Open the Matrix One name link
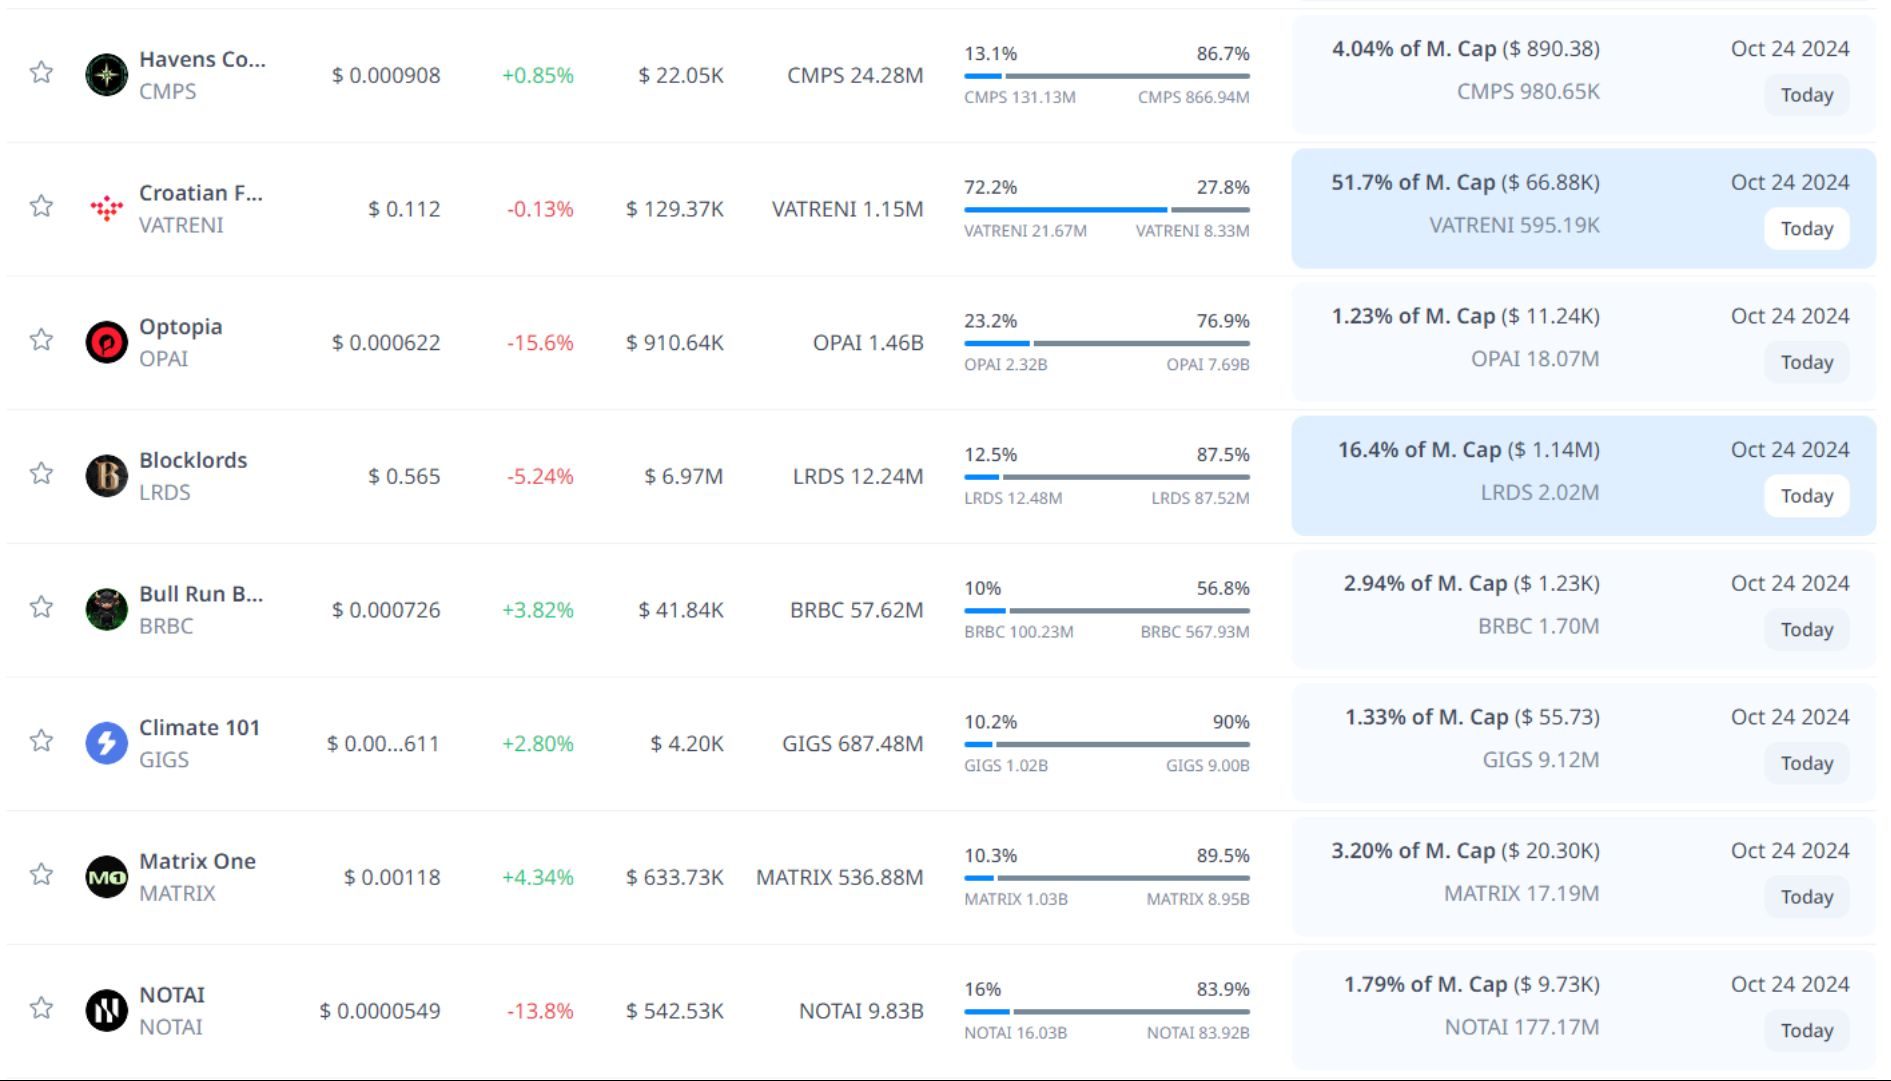Viewport: 1891px width, 1081px height. 197,861
